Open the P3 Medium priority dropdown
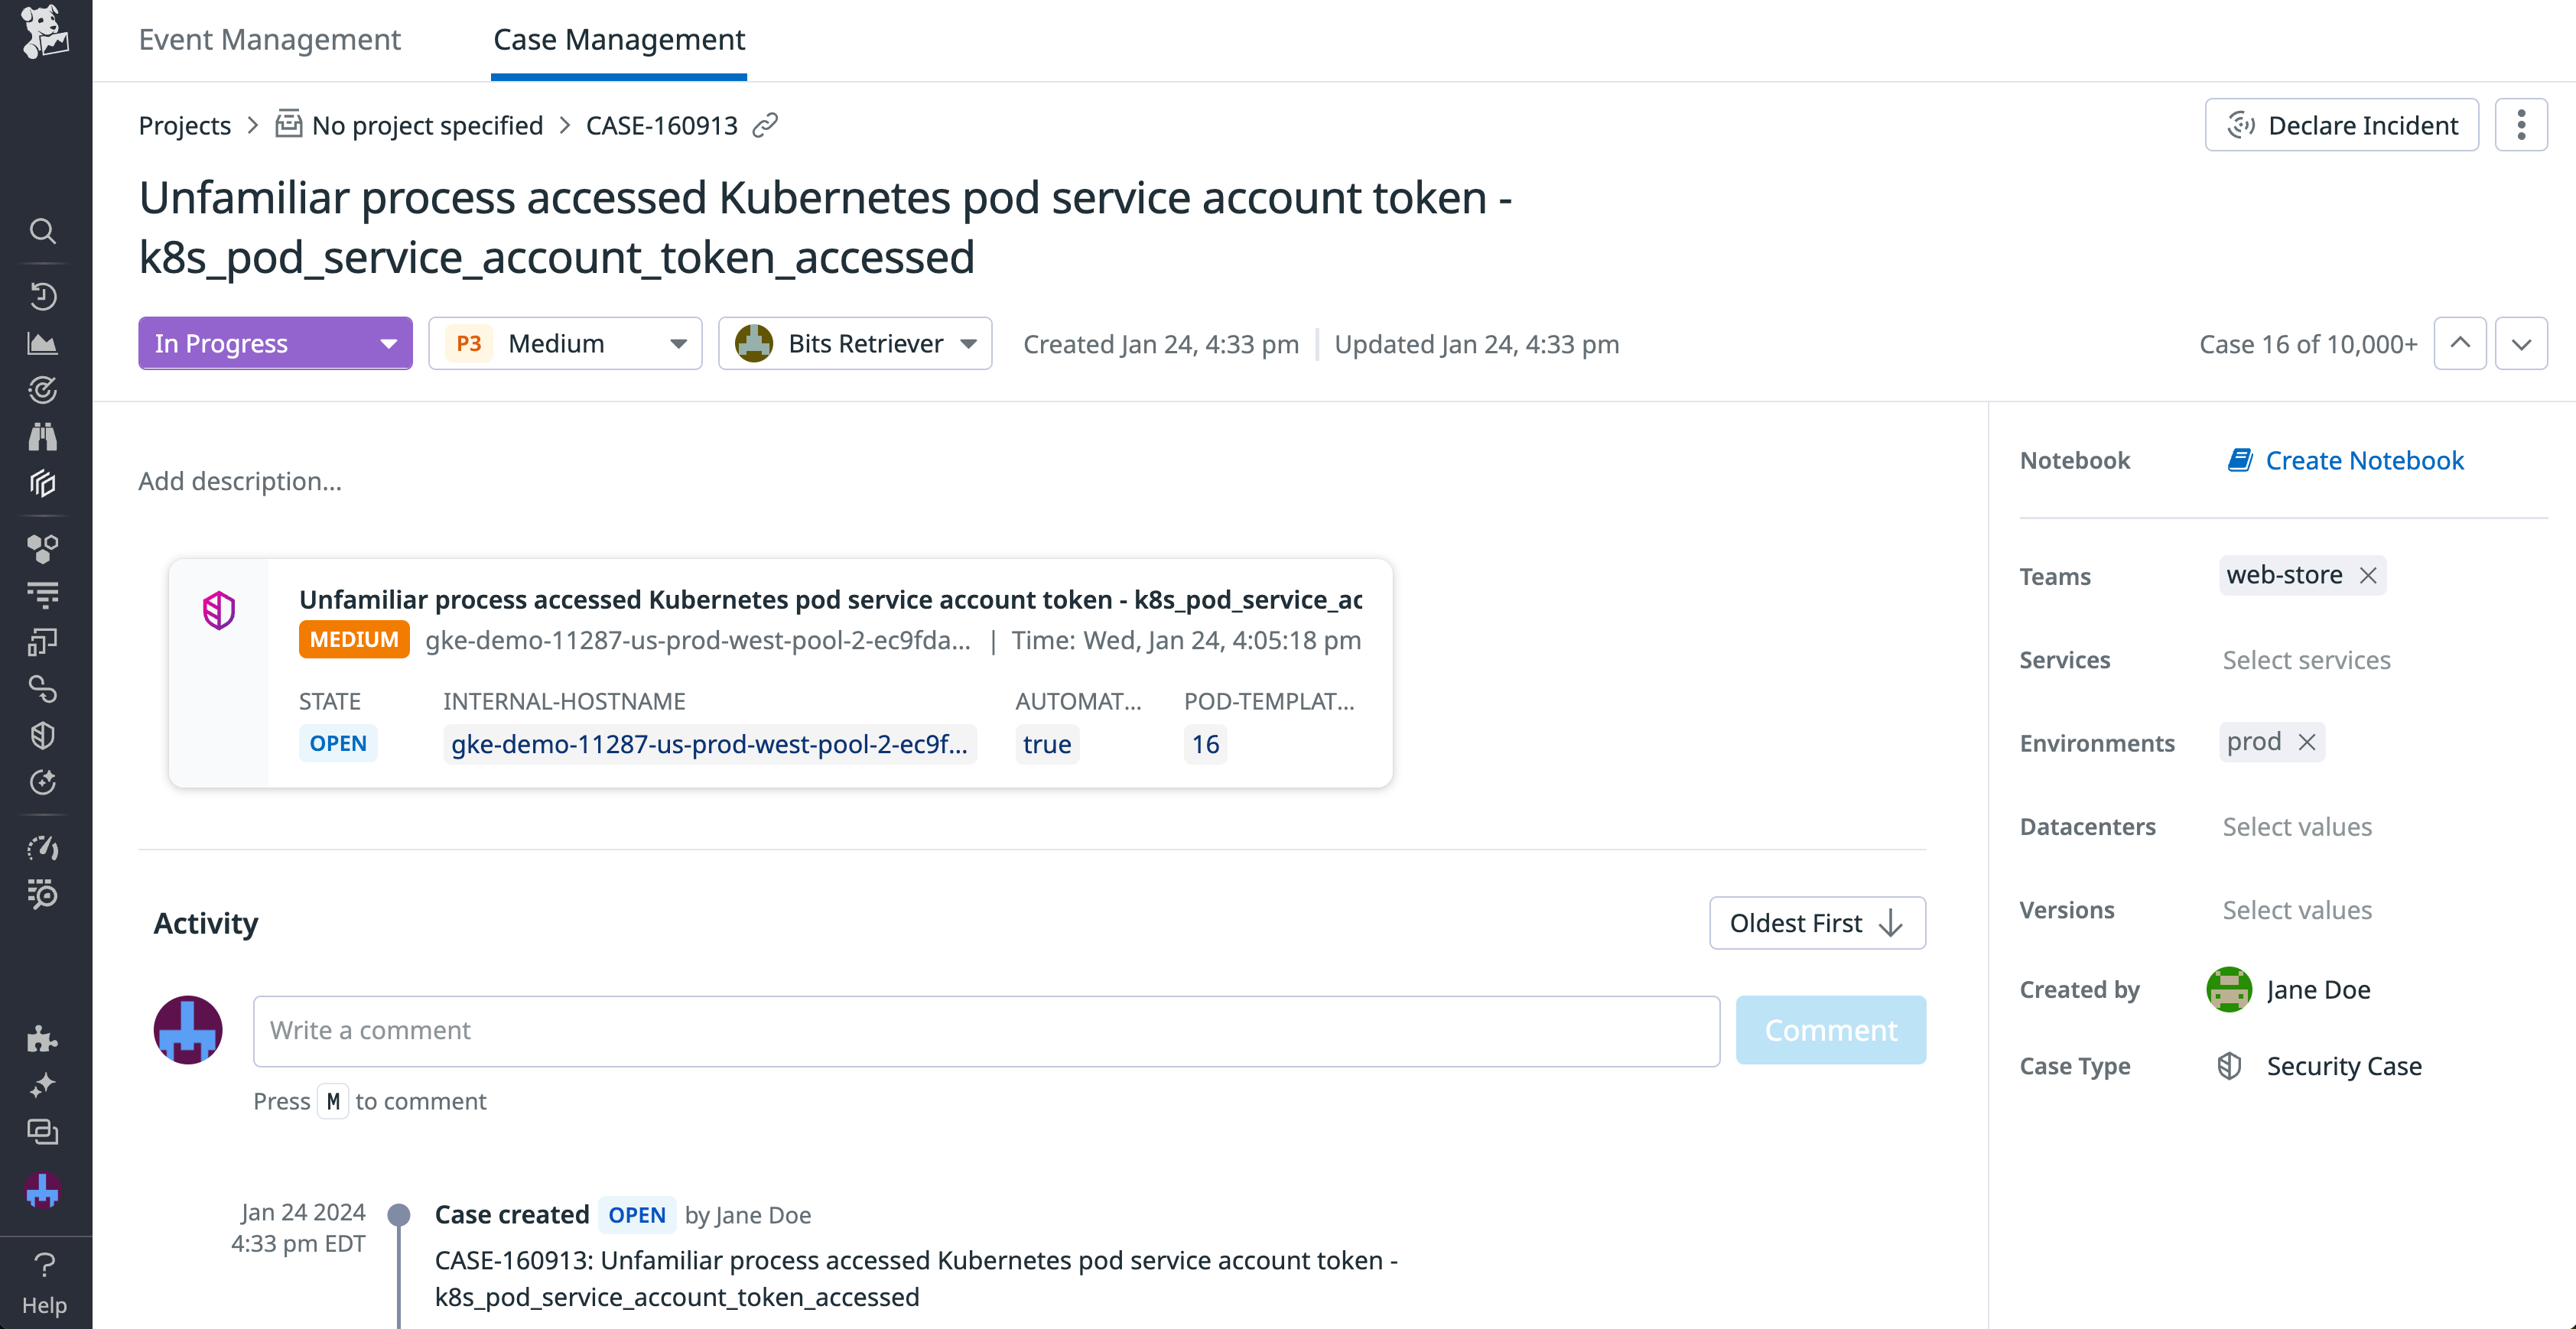 point(565,343)
